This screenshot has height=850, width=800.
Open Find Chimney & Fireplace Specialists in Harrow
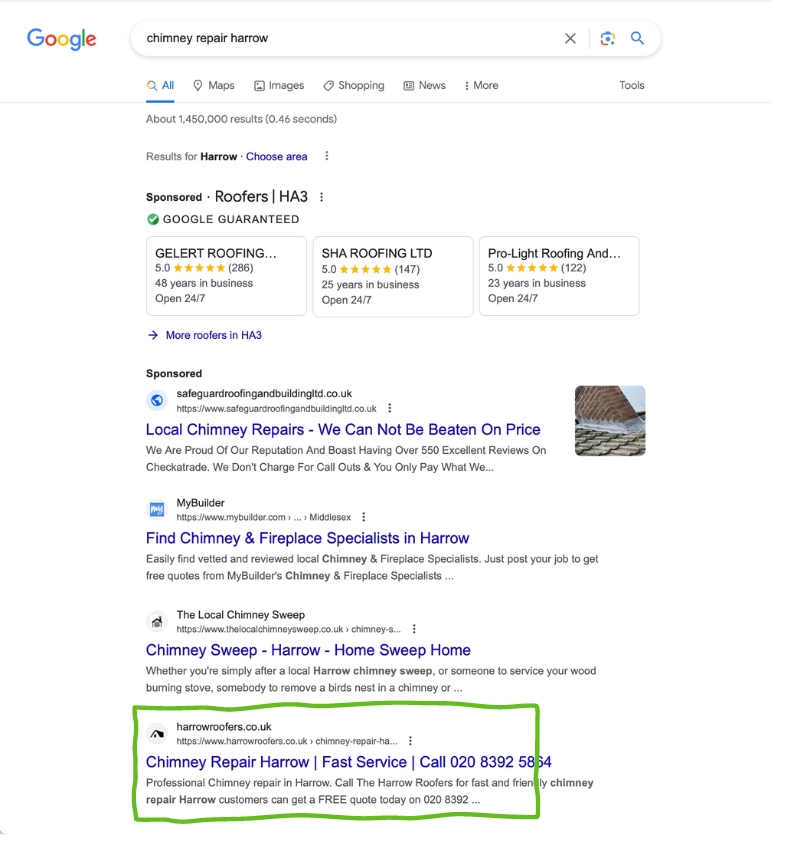(307, 538)
